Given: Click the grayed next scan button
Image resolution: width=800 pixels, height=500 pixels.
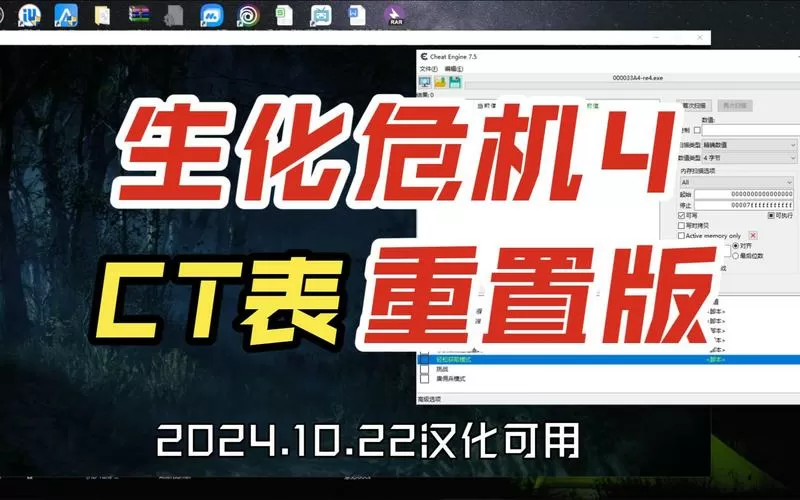Looking at the screenshot, I should click(735, 106).
